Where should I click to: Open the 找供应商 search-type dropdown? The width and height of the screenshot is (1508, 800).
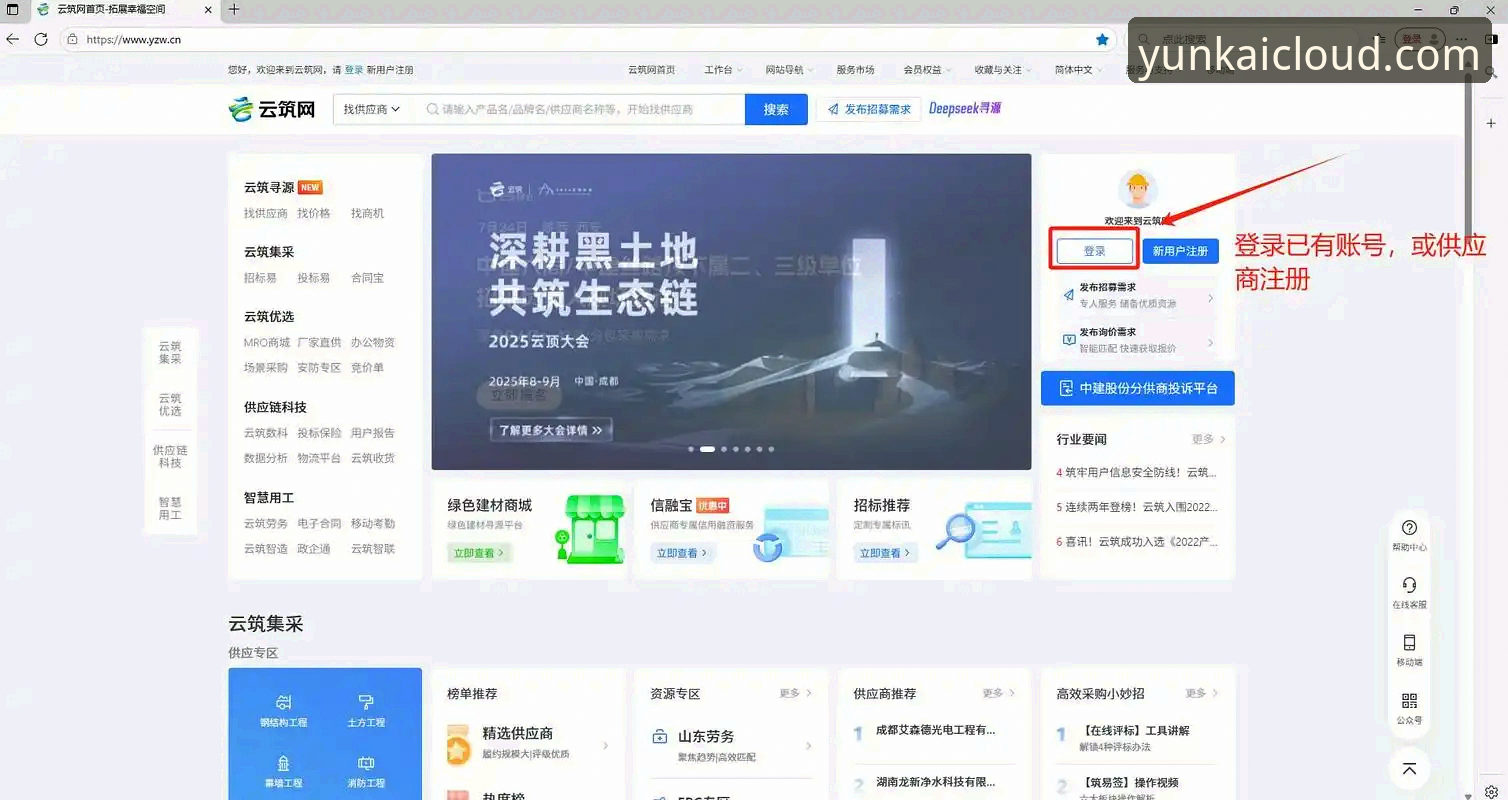[x=371, y=109]
